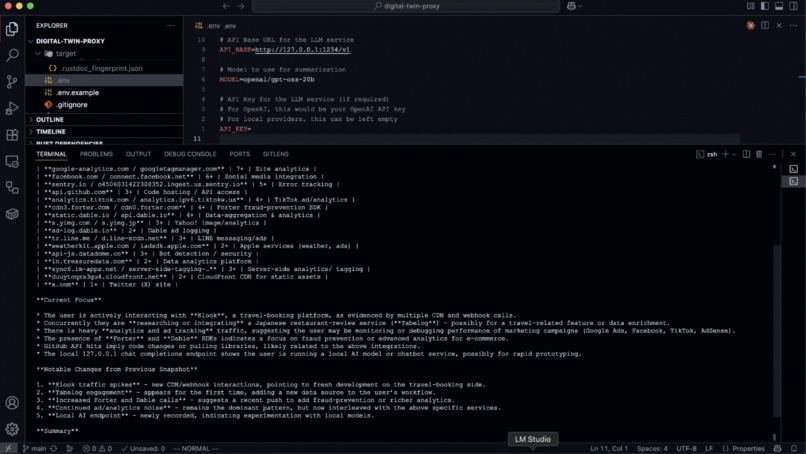806x454 pixels.
Task: Select the first terminal in terminal list
Action: click(794, 169)
